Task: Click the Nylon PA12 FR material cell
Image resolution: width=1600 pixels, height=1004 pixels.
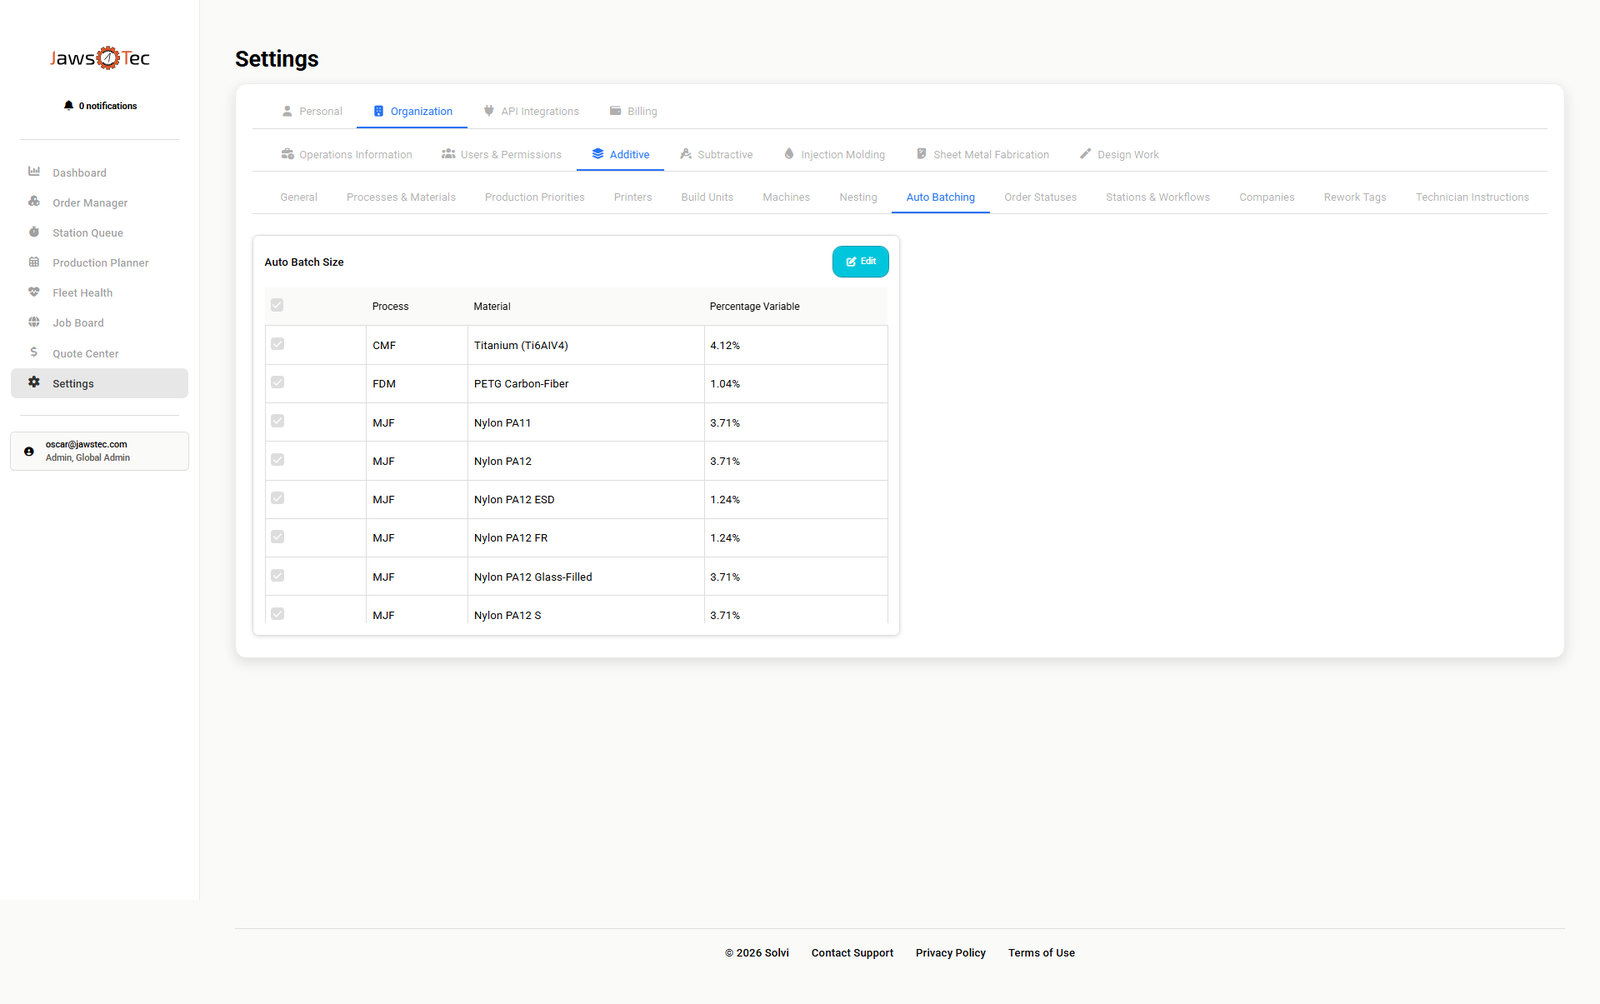Action: click(x=586, y=538)
